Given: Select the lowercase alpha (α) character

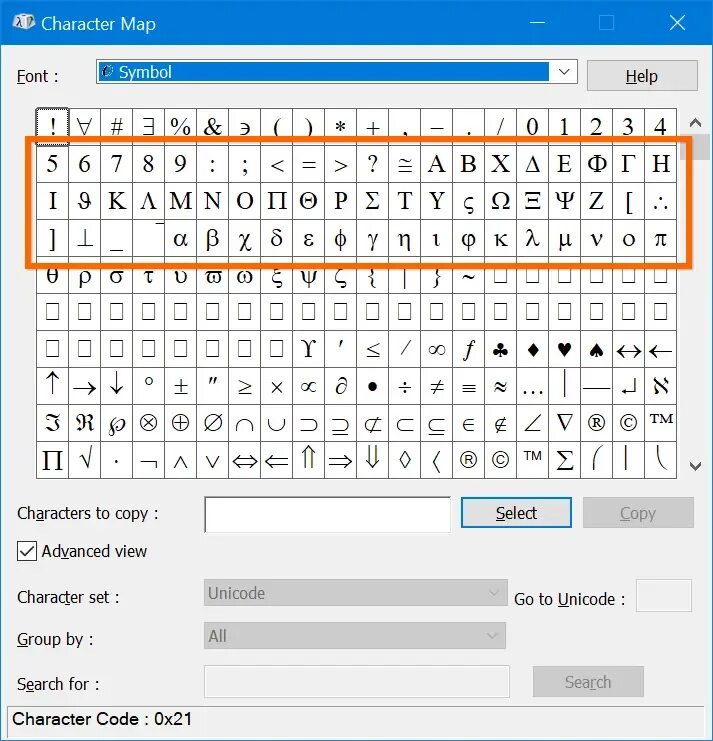Looking at the screenshot, I should (180, 239).
